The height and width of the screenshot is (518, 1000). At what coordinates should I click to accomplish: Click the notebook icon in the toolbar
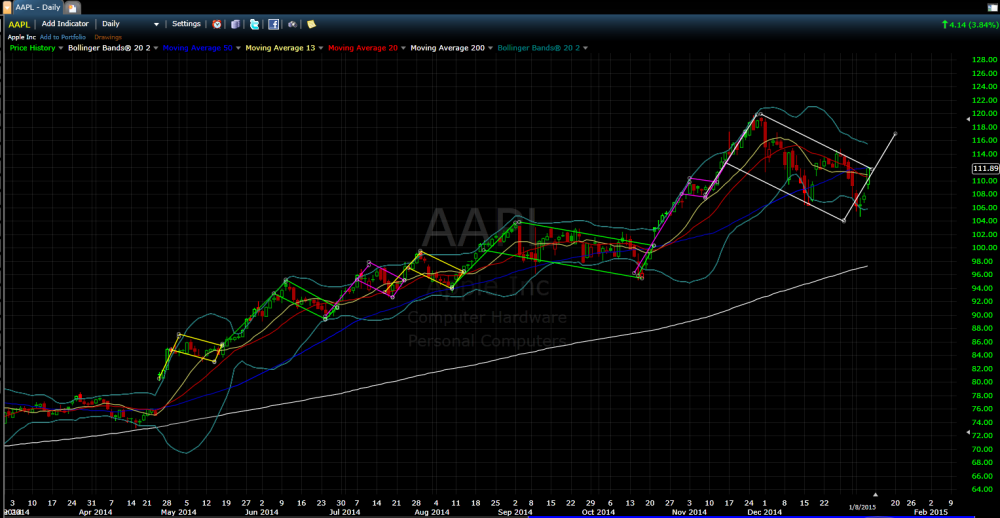235,24
